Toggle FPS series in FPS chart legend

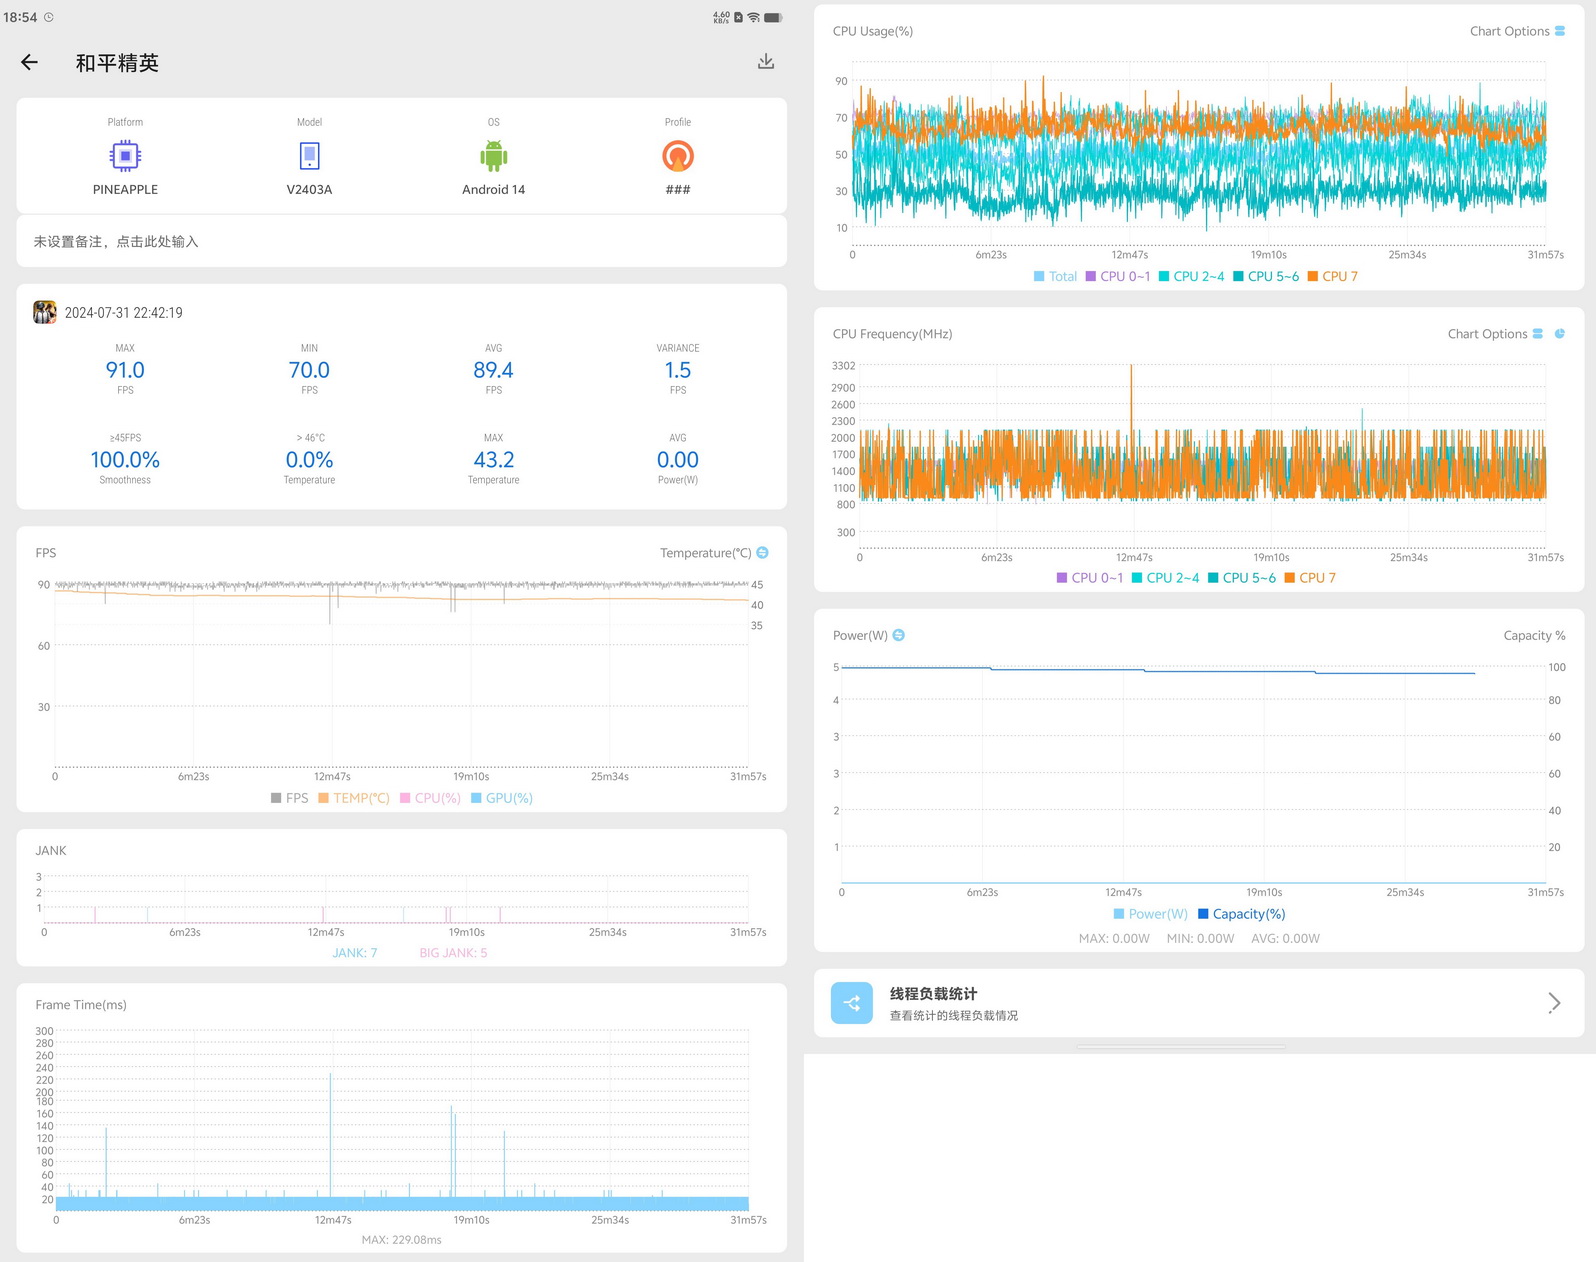coord(289,798)
